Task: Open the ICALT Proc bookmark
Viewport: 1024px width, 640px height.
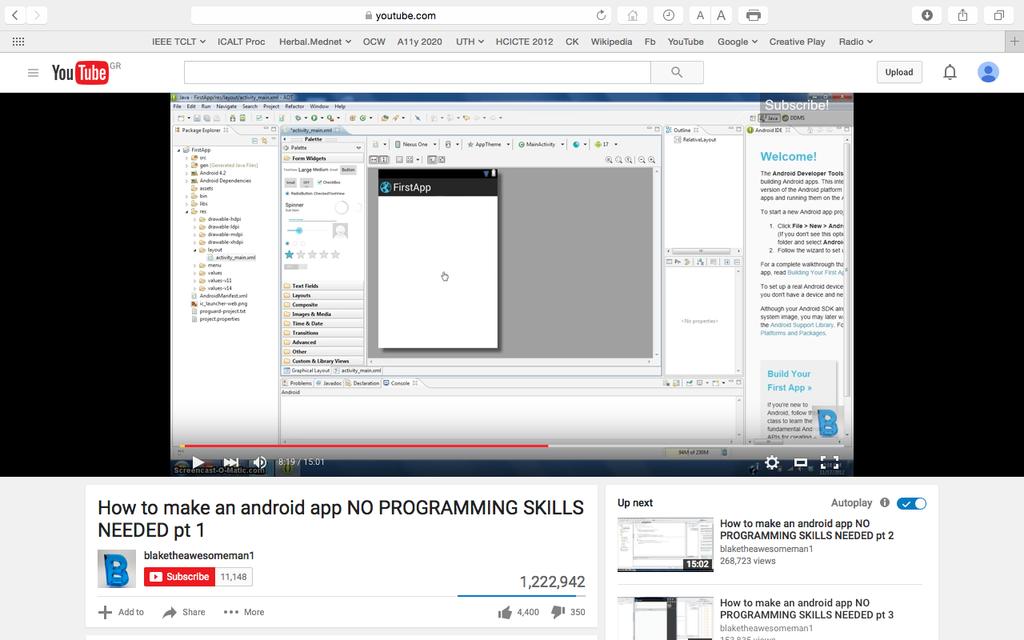Action: 241,41
